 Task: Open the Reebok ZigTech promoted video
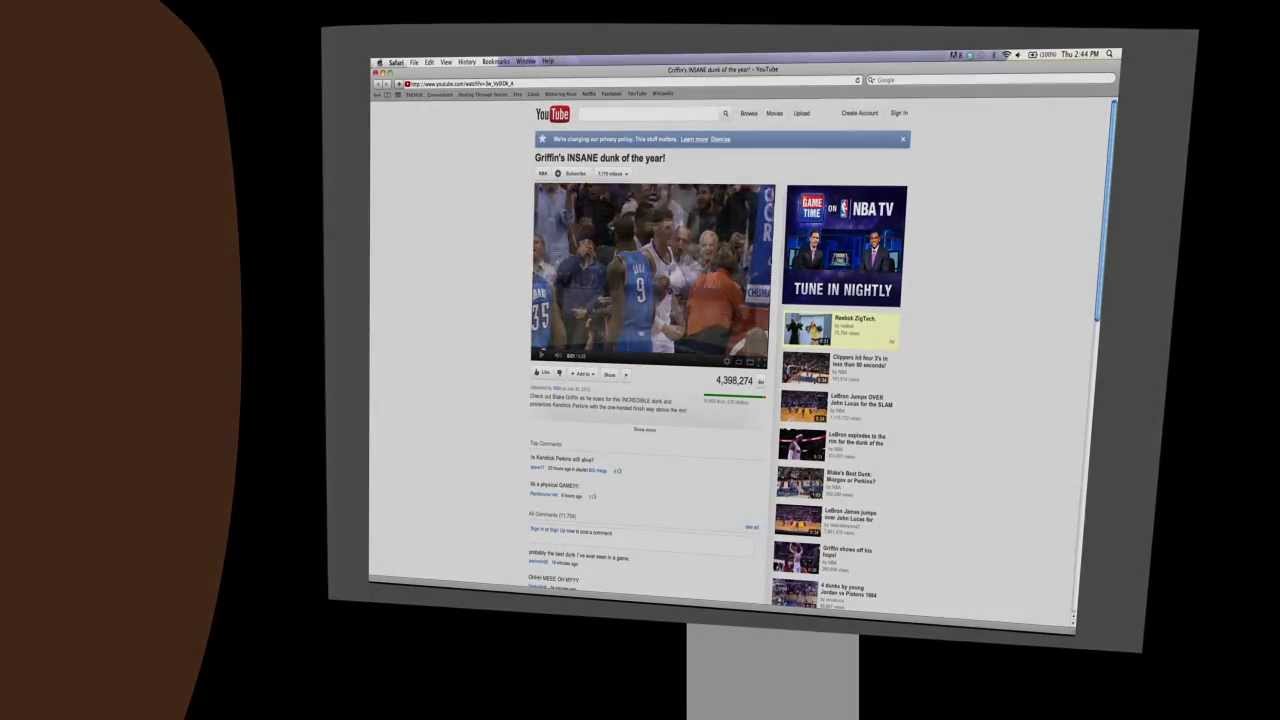841,329
